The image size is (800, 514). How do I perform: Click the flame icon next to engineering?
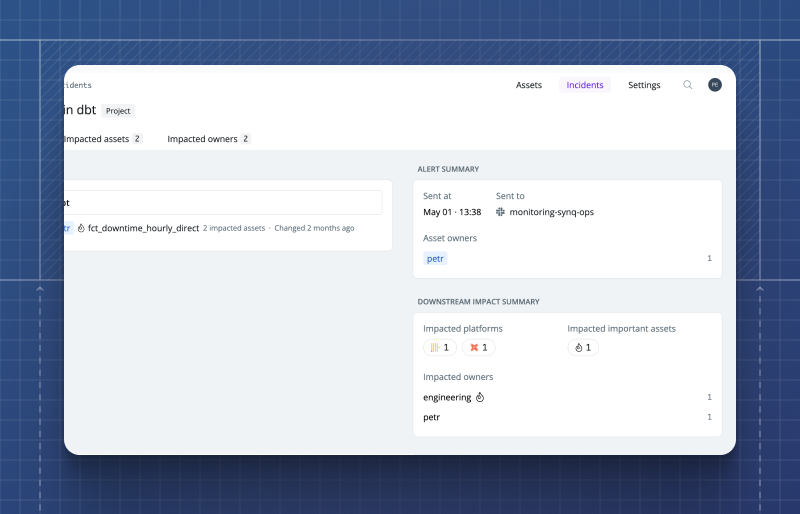pos(480,397)
